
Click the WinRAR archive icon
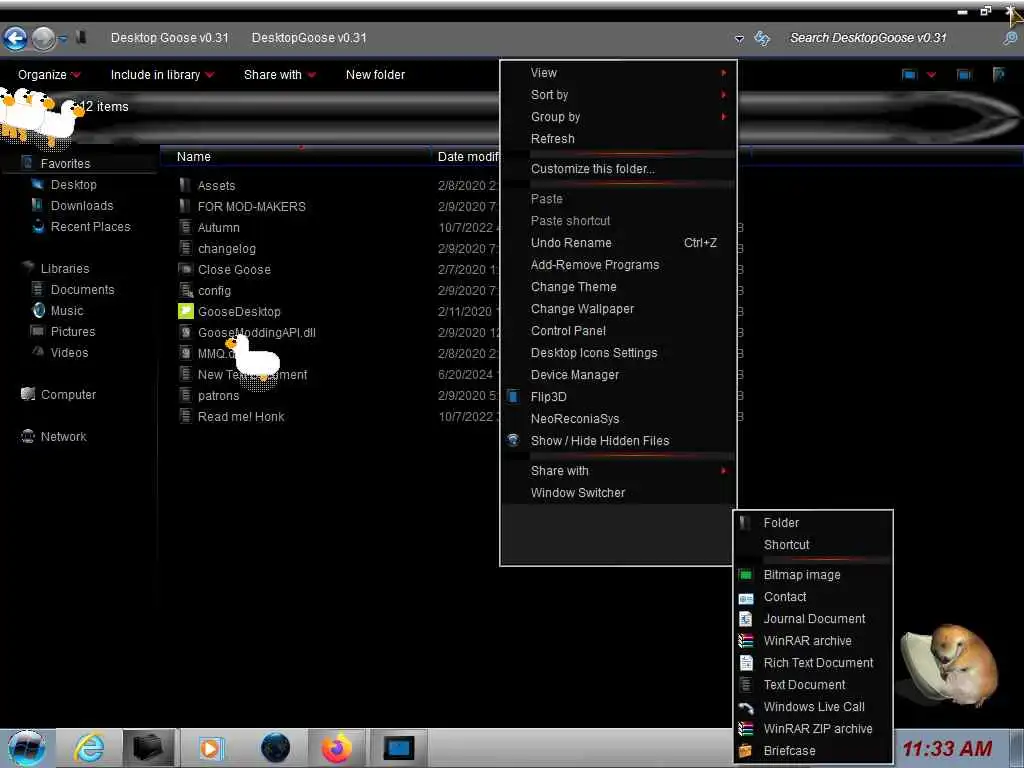click(x=746, y=641)
